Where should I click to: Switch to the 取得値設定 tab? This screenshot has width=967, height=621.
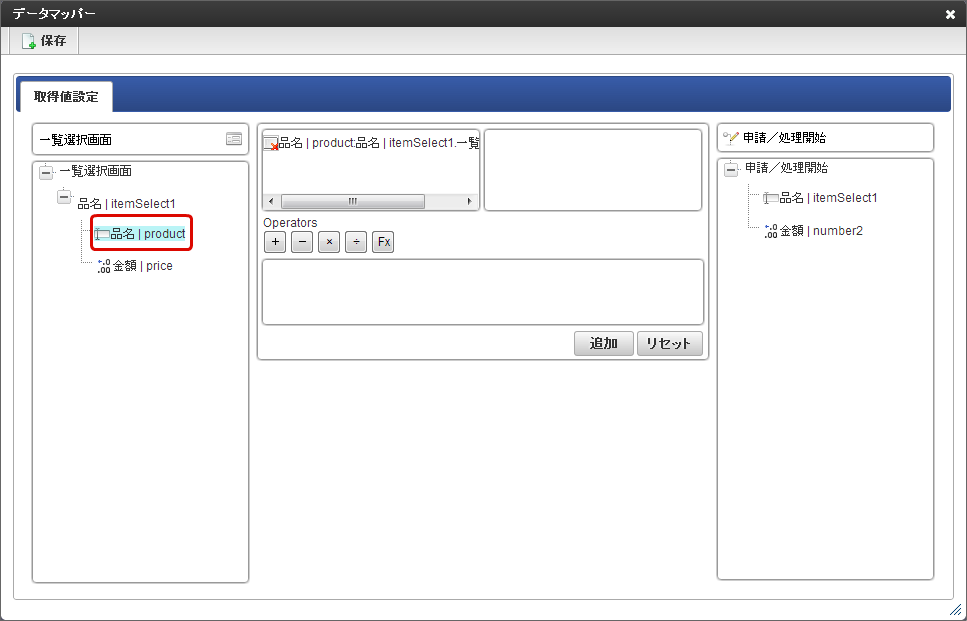tap(66, 97)
